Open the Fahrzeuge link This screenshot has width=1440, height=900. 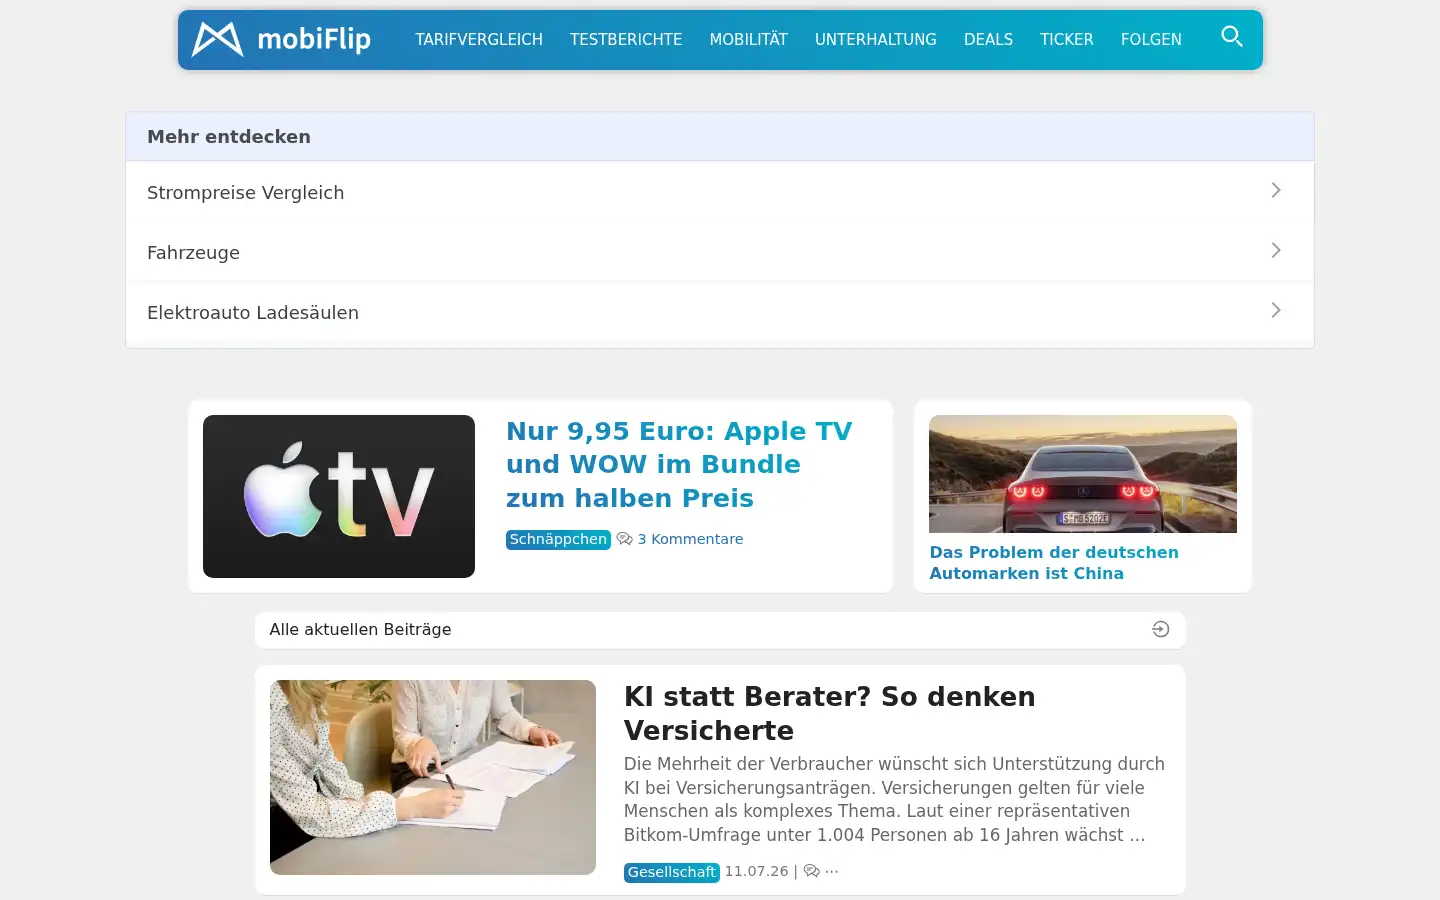(720, 252)
